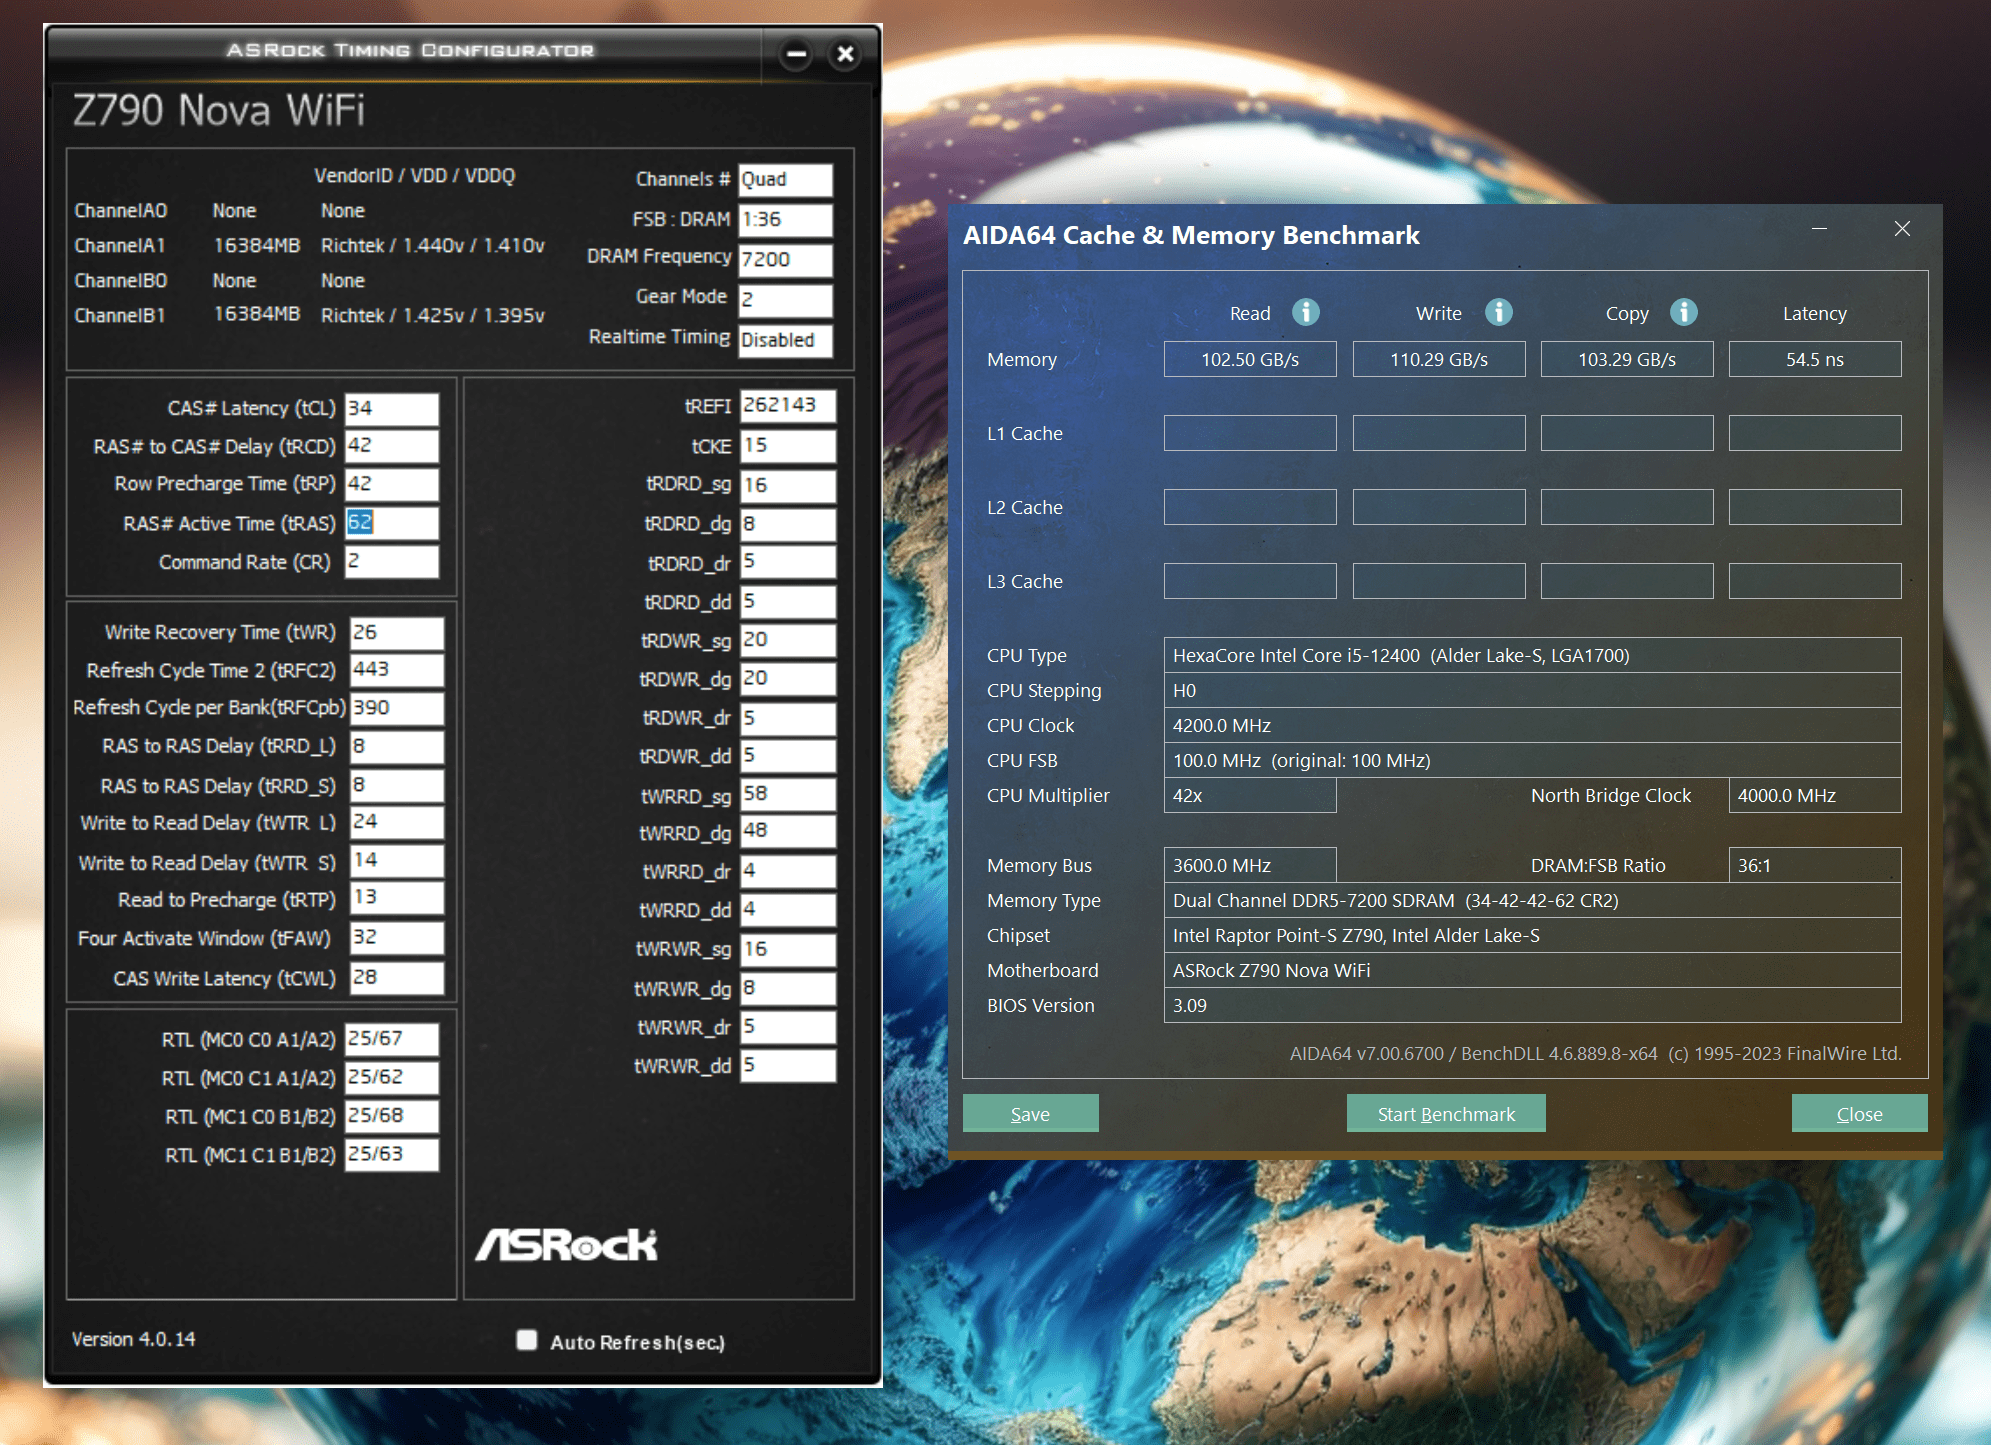Click the Gear Mode value box

click(785, 299)
